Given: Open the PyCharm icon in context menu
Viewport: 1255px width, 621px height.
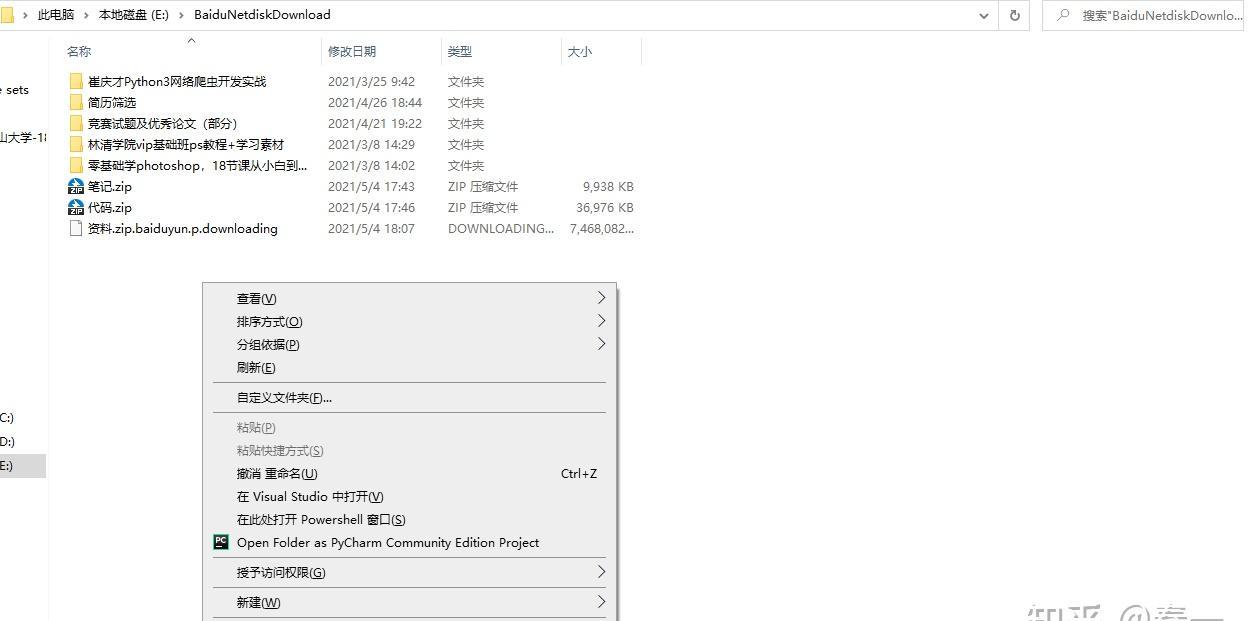Looking at the screenshot, I should 221,542.
